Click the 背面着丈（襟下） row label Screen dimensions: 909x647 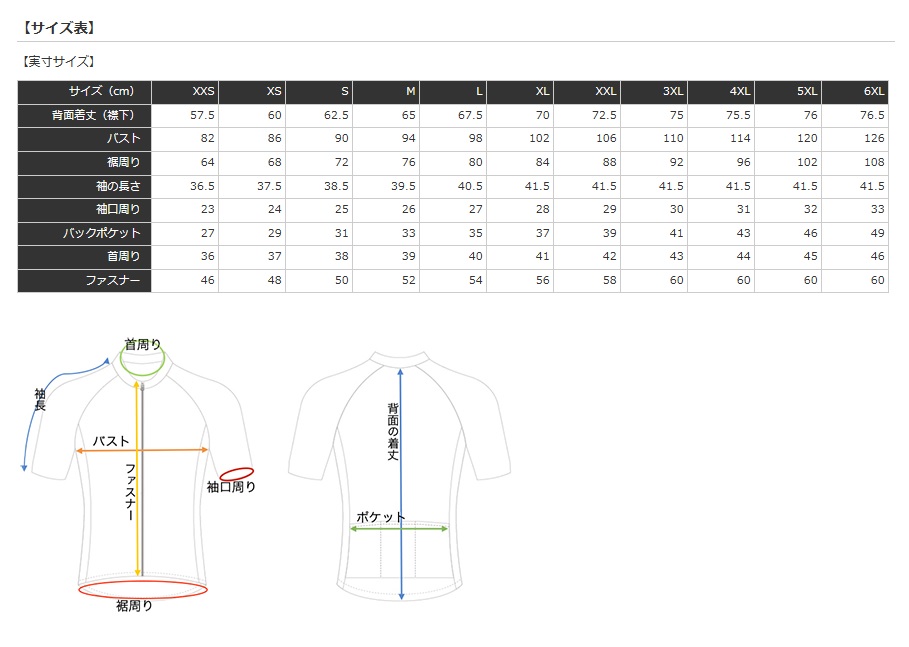click(x=85, y=115)
